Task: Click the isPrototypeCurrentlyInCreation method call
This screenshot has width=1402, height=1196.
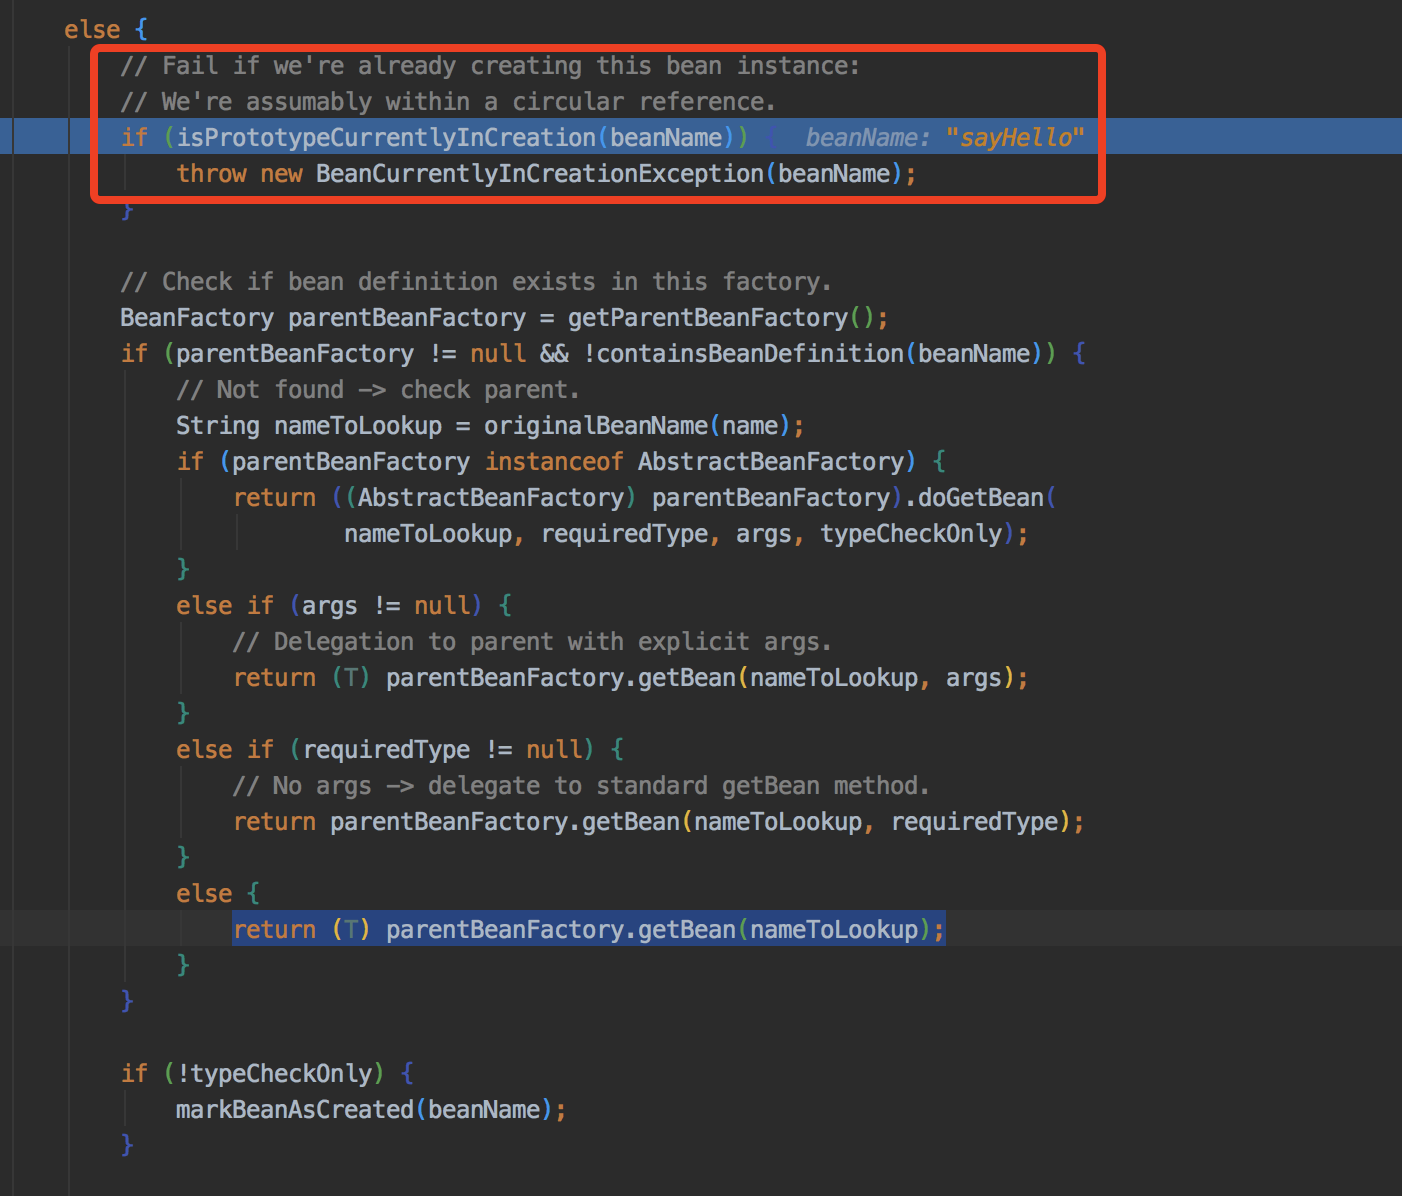Action: click(x=387, y=137)
